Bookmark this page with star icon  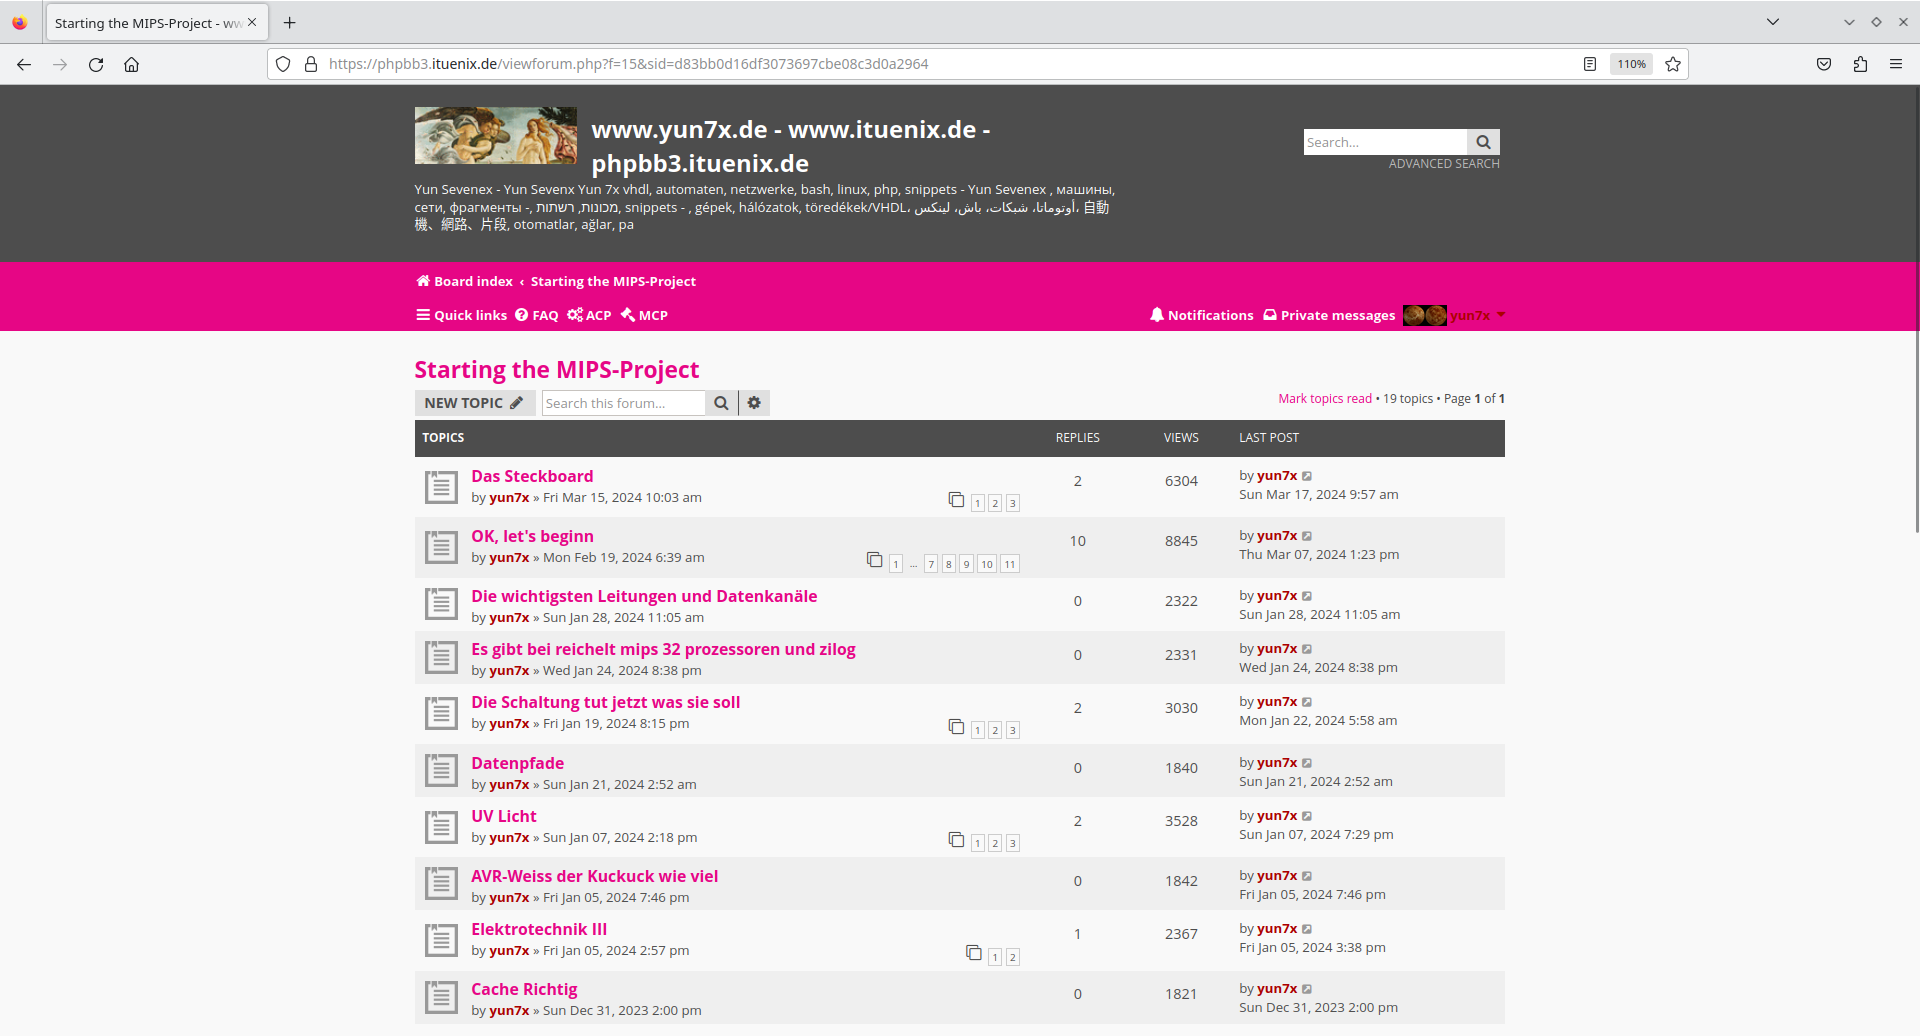pyautogui.click(x=1673, y=64)
